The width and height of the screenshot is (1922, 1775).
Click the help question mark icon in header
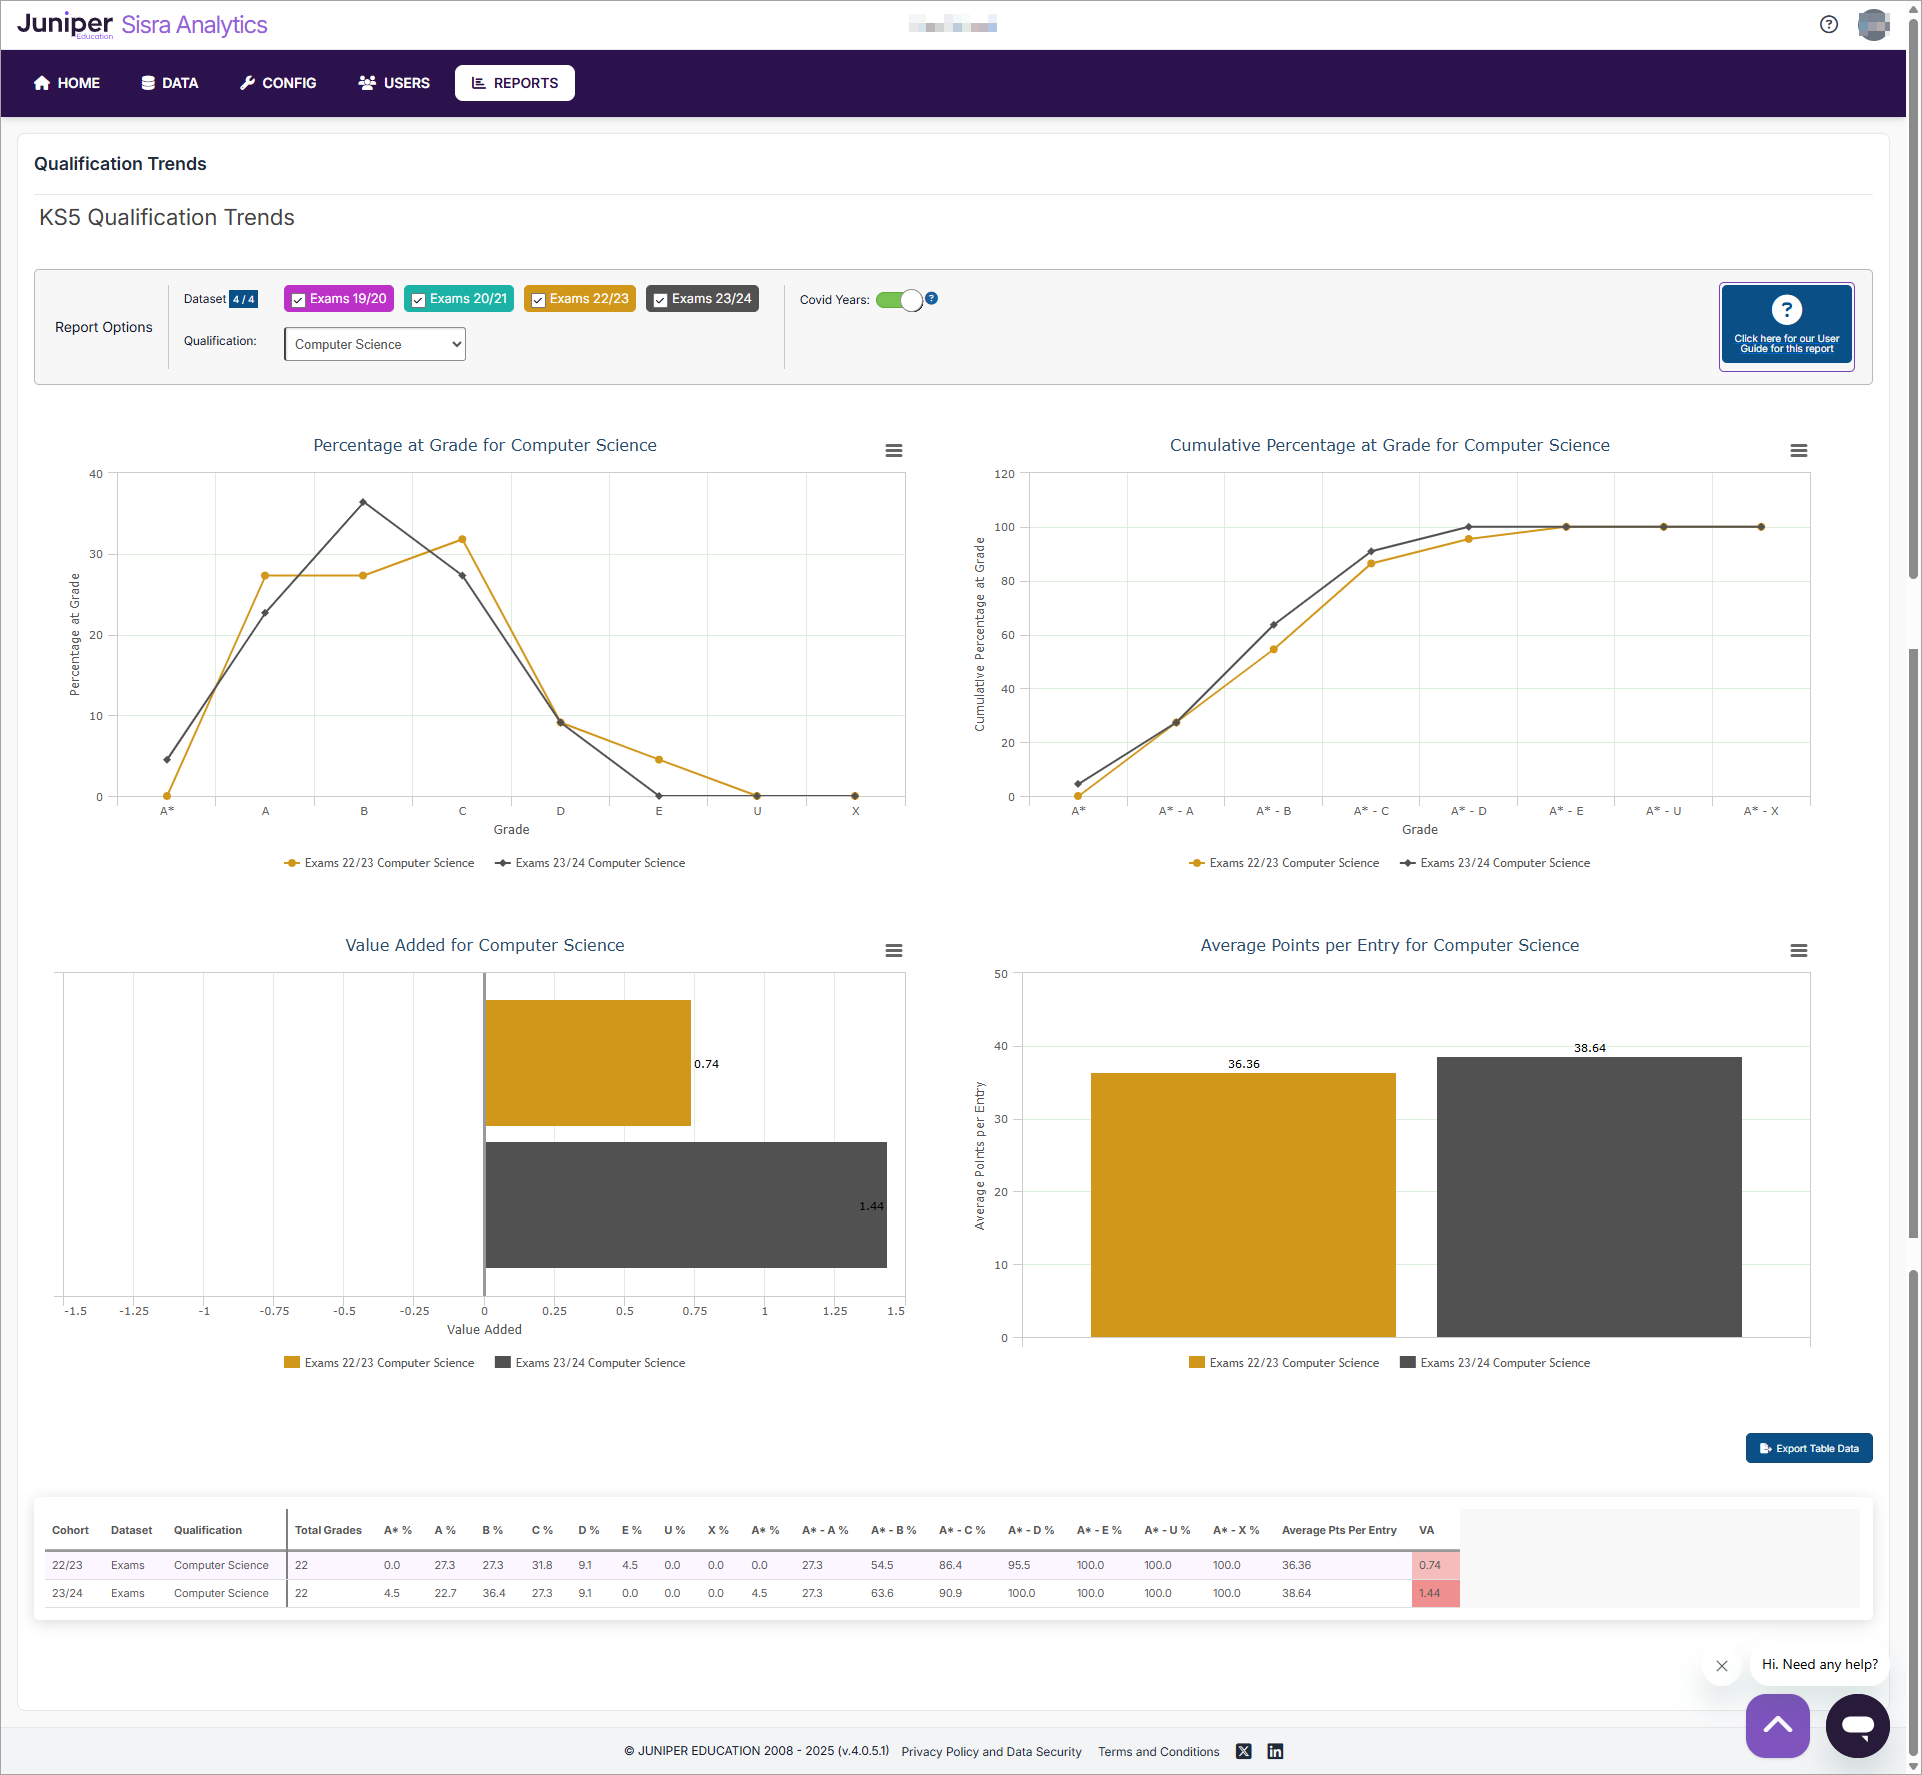[1828, 24]
